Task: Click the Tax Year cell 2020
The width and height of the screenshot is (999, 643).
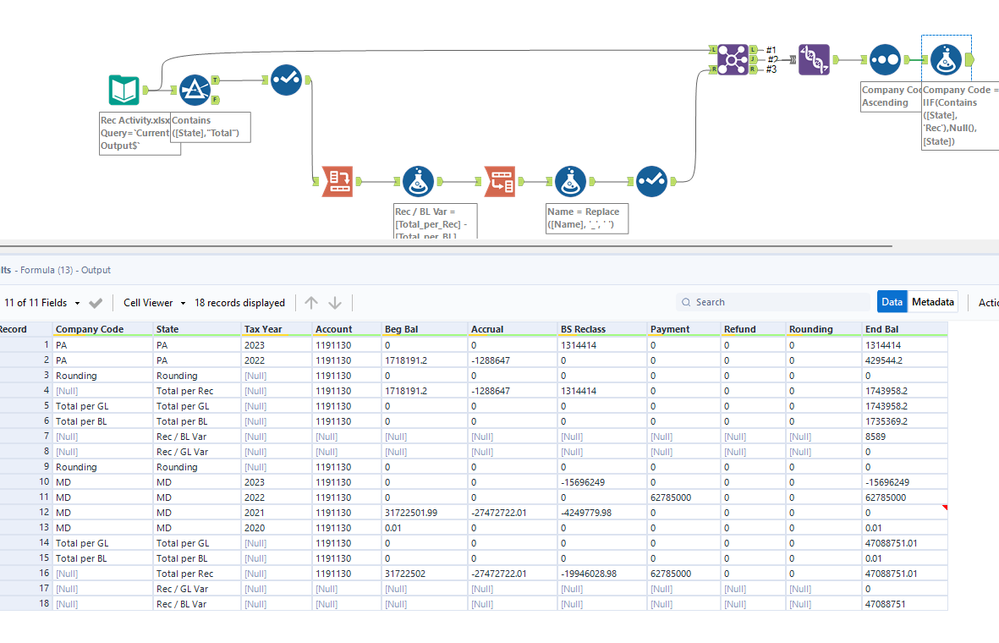Action: (x=277, y=528)
